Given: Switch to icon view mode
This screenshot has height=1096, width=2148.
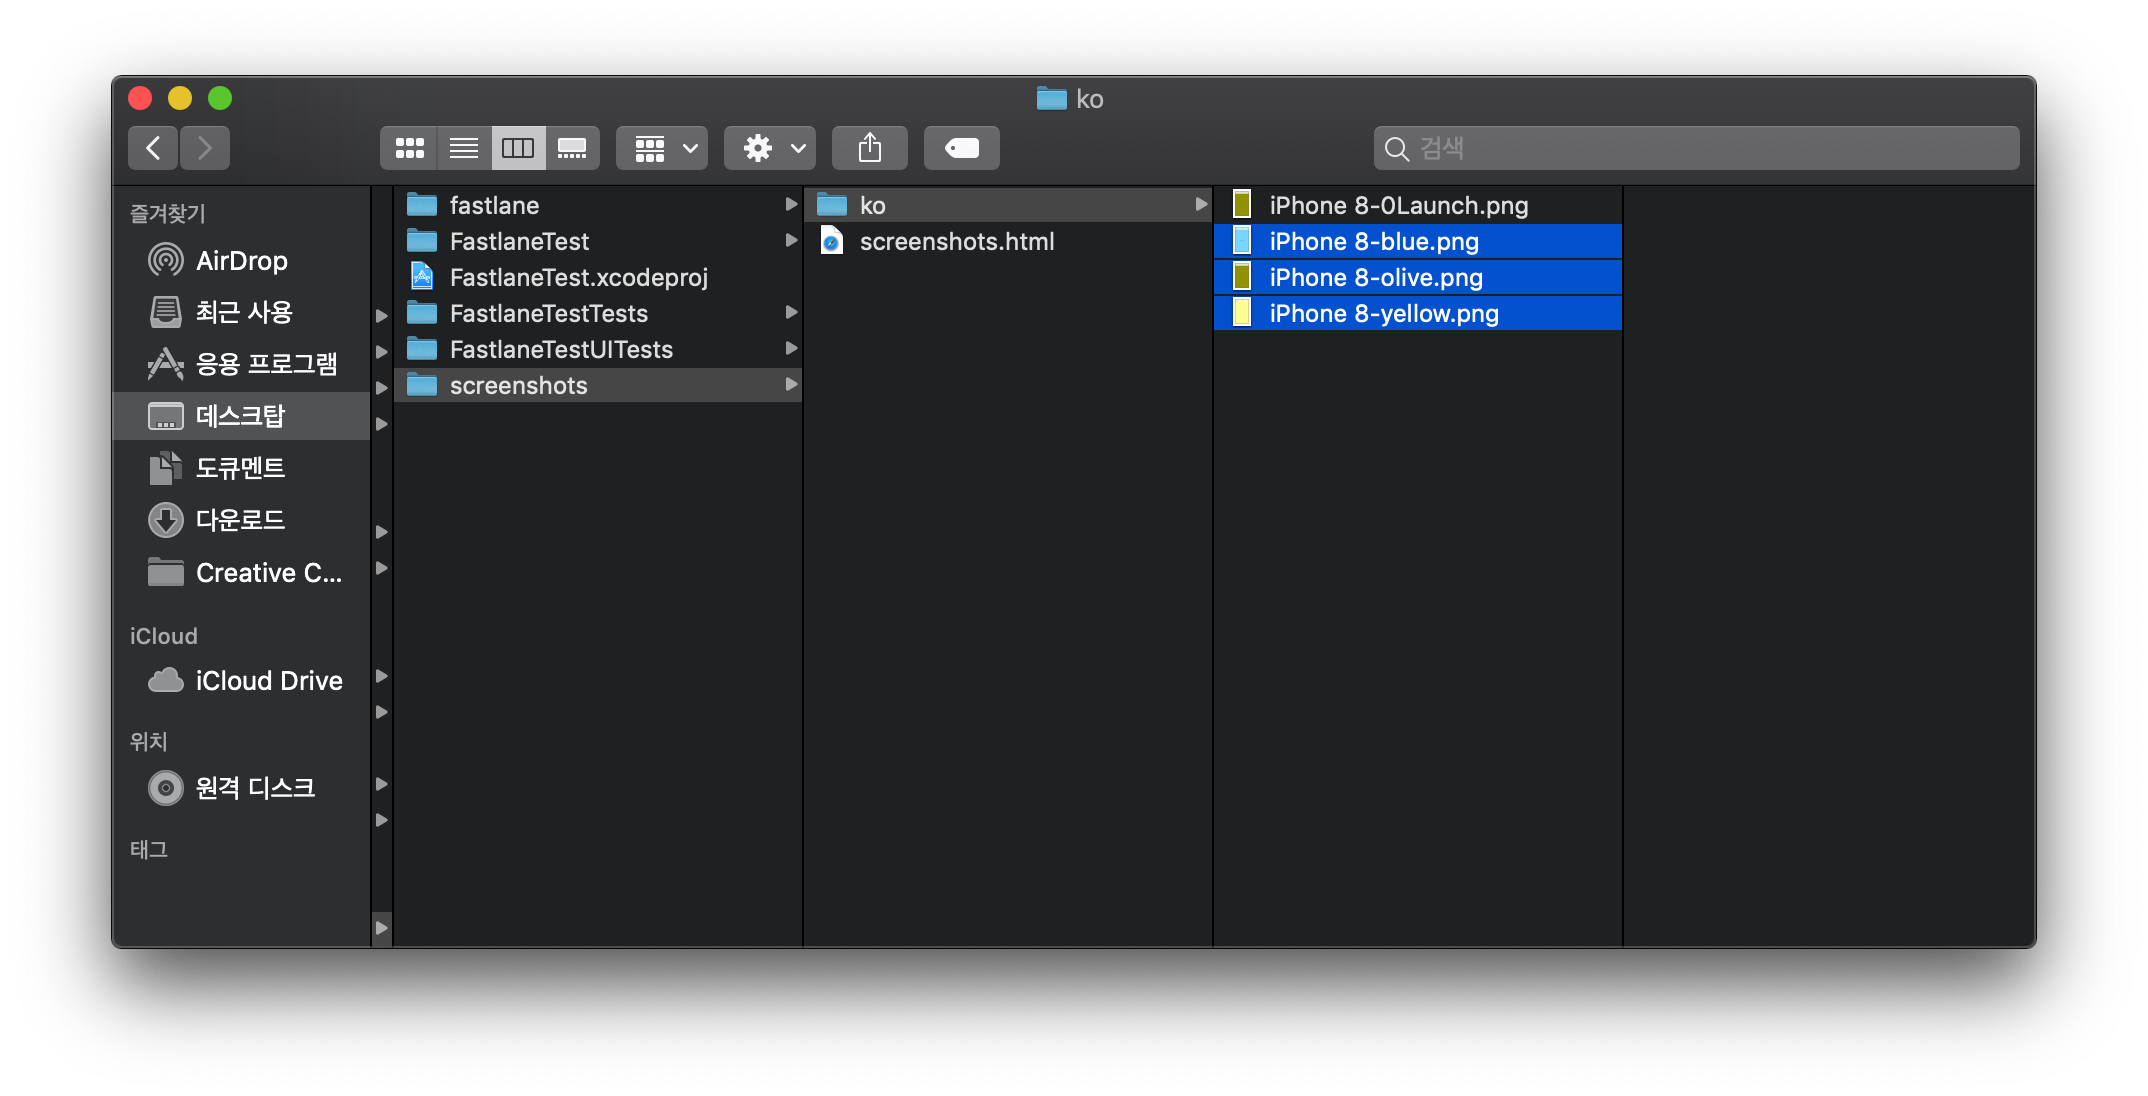Looking at the screenshot, I should point(409,148).
